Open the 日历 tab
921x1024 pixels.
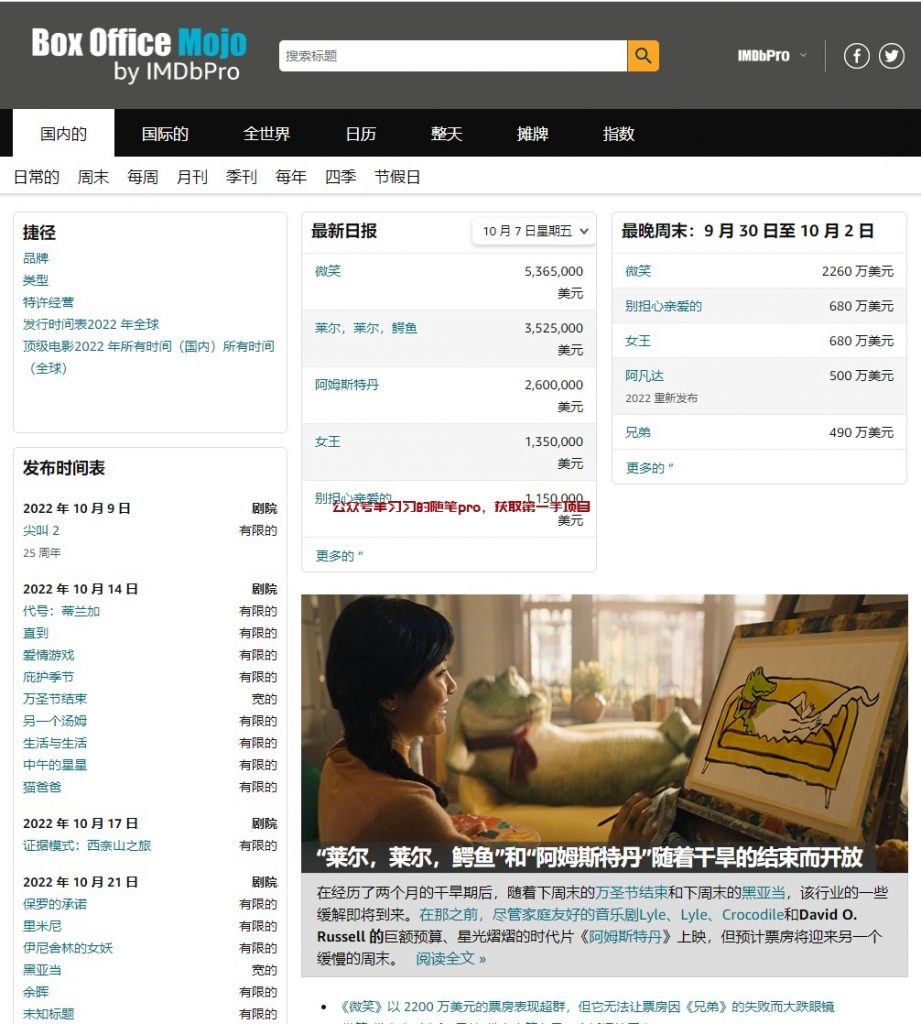click(x=361, y=134)
